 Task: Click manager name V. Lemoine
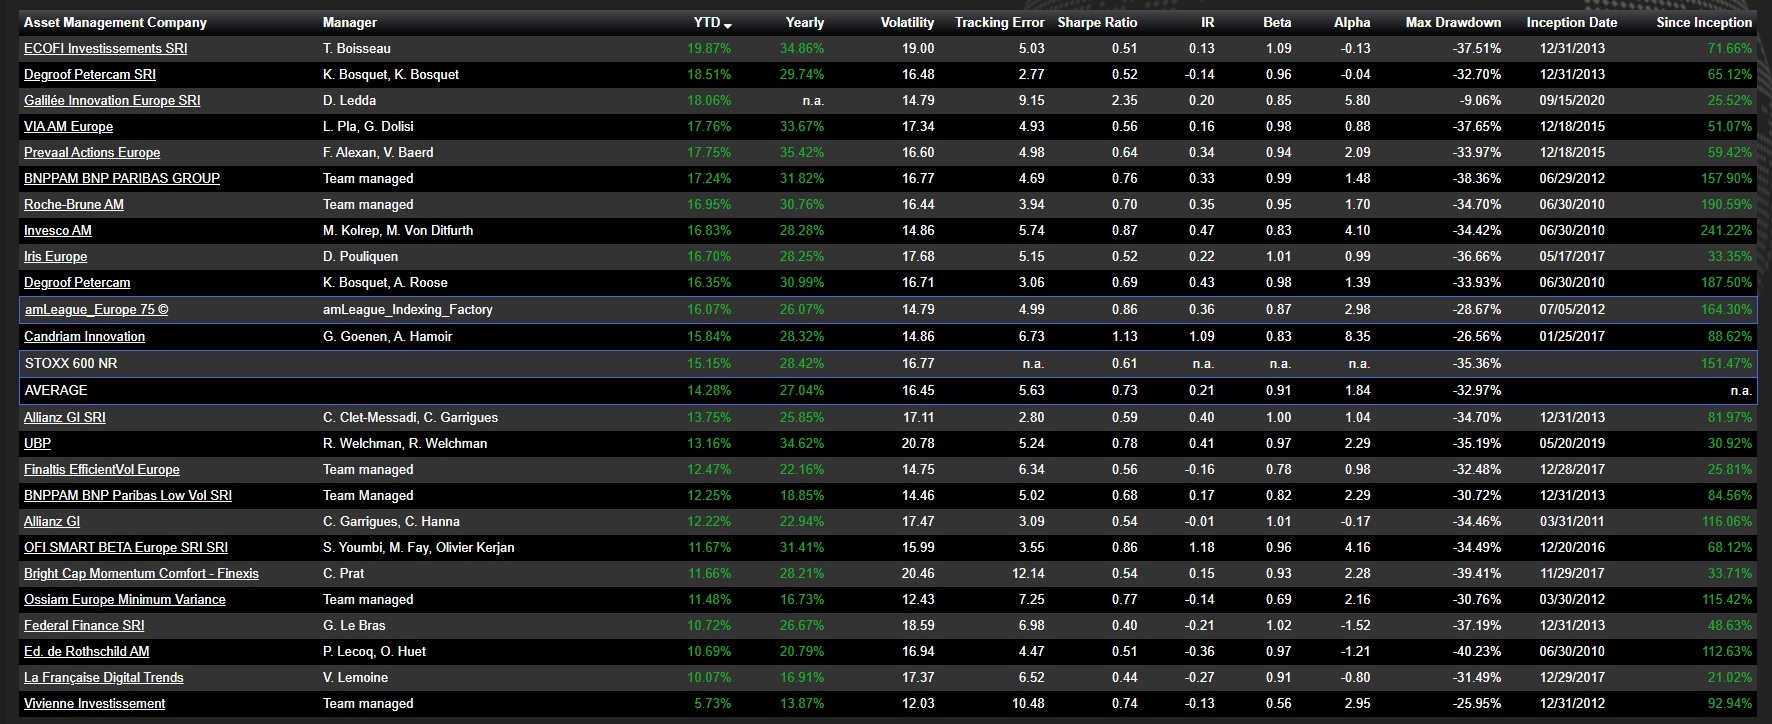[x=355, y=677]
